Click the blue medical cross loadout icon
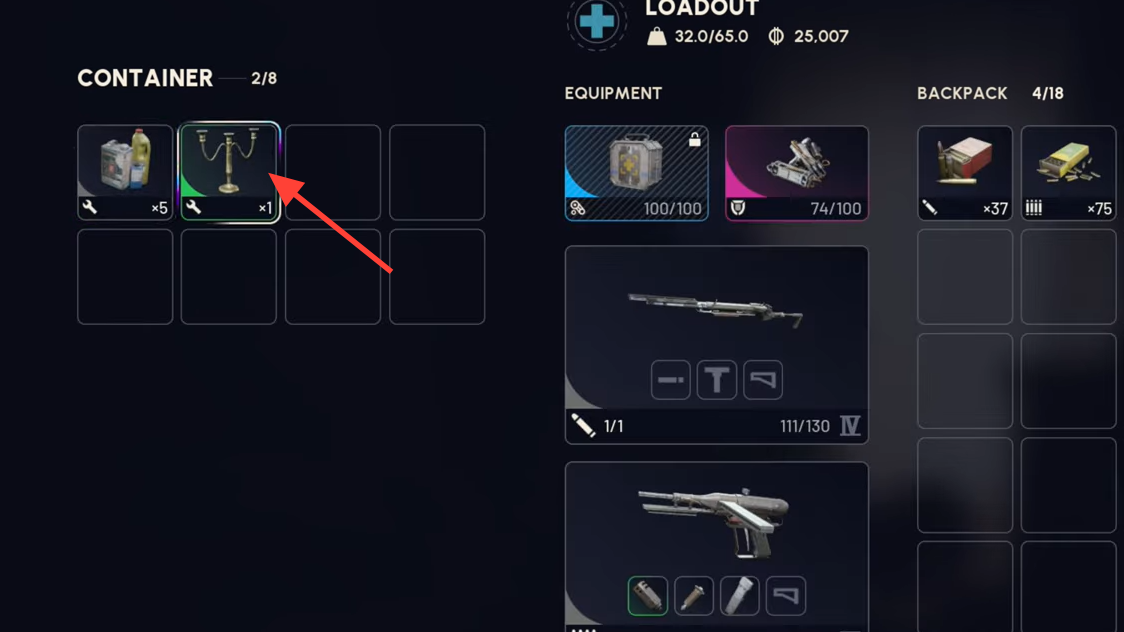 coord(597,22)
